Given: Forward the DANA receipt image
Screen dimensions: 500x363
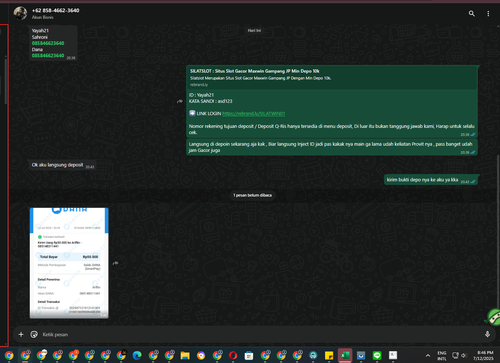Looking at the screenshot, I should [x=115, y=263].
